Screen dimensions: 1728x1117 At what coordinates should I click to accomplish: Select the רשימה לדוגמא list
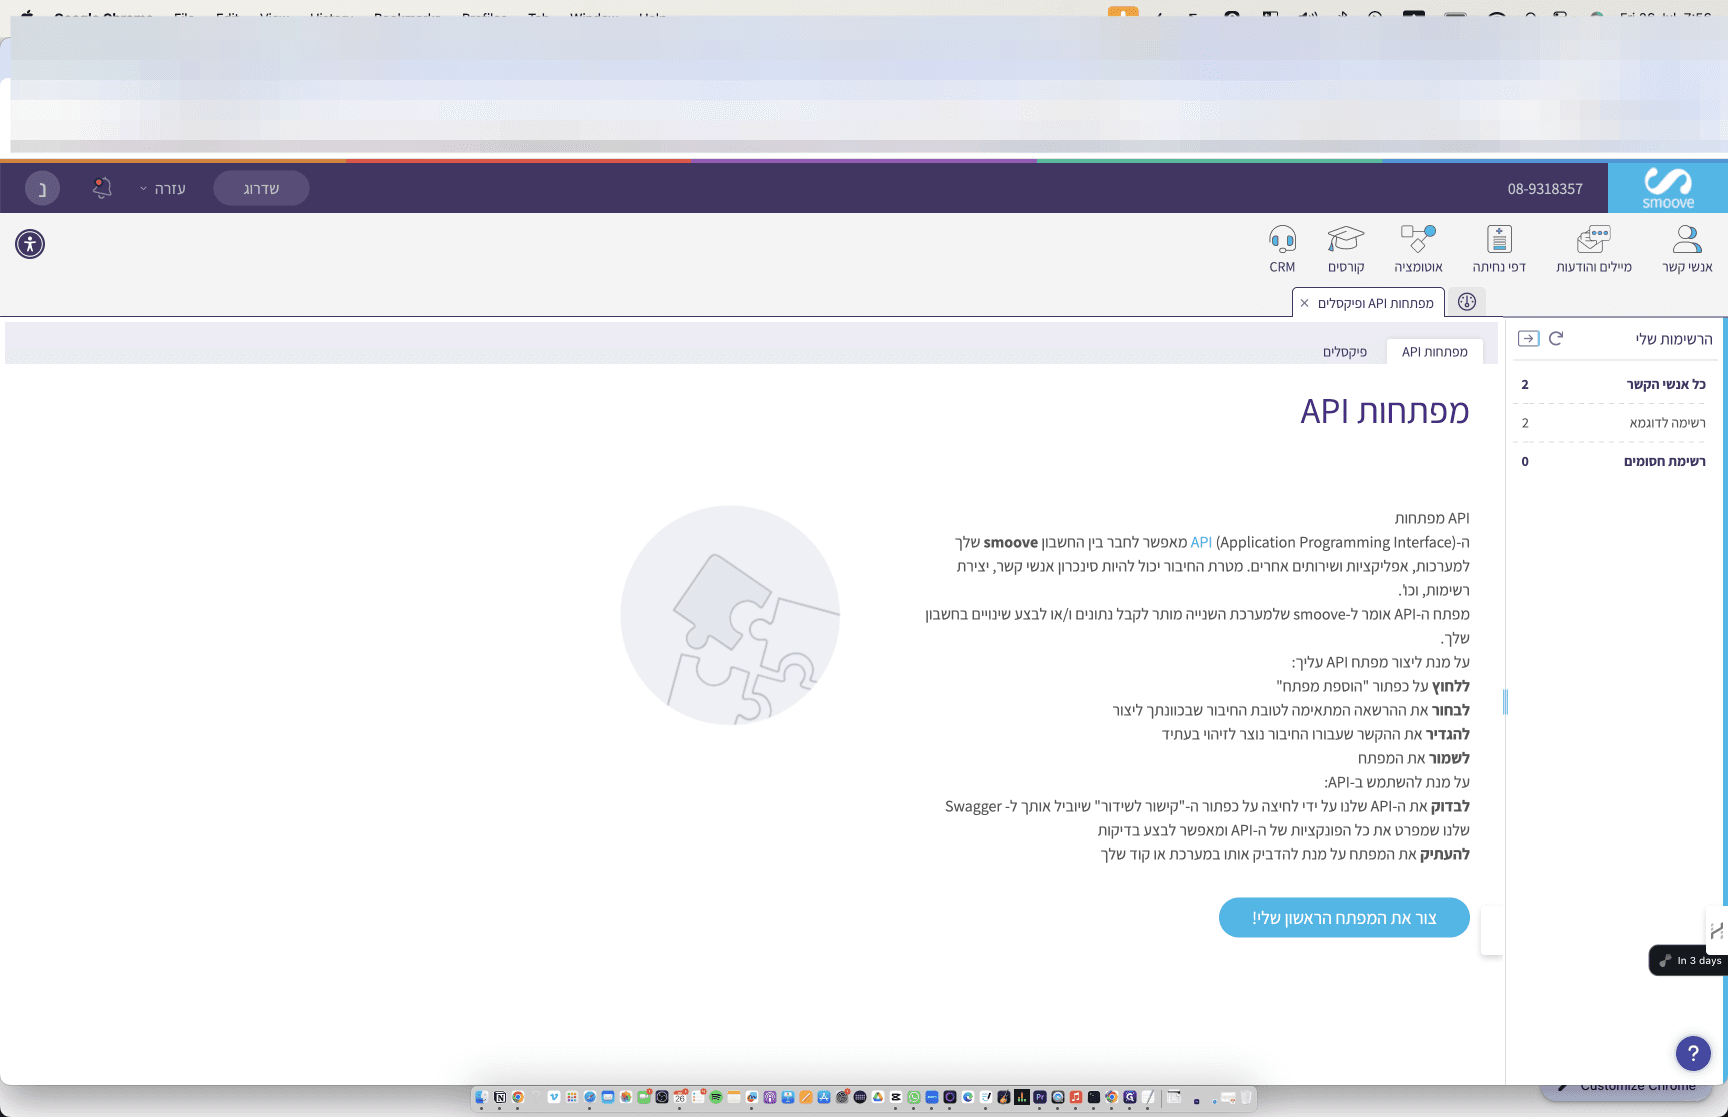[x=1614, y=423]
